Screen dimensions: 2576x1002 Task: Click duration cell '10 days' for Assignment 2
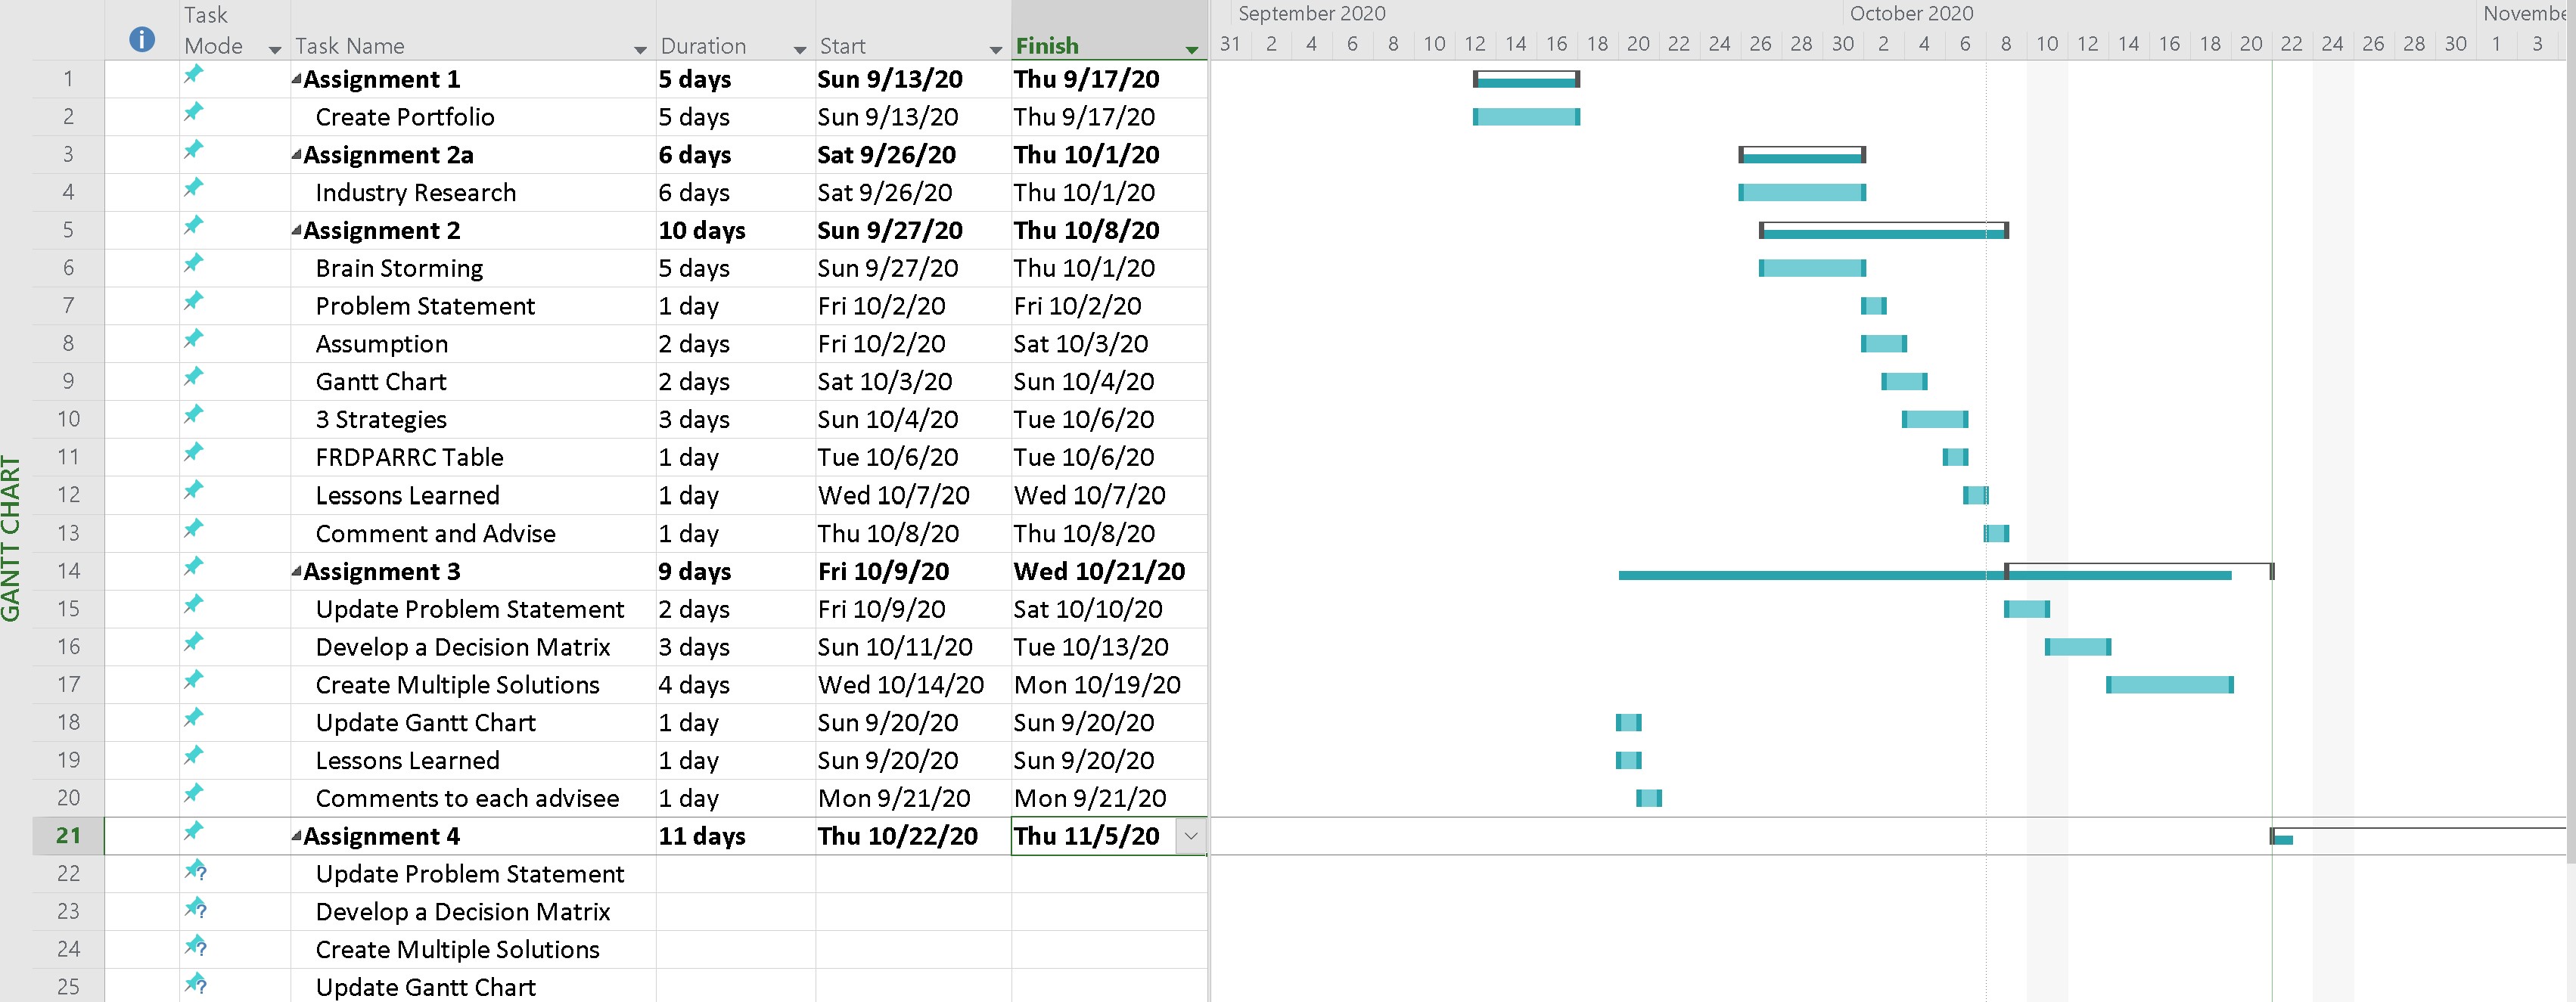click(x=735, y=231)
